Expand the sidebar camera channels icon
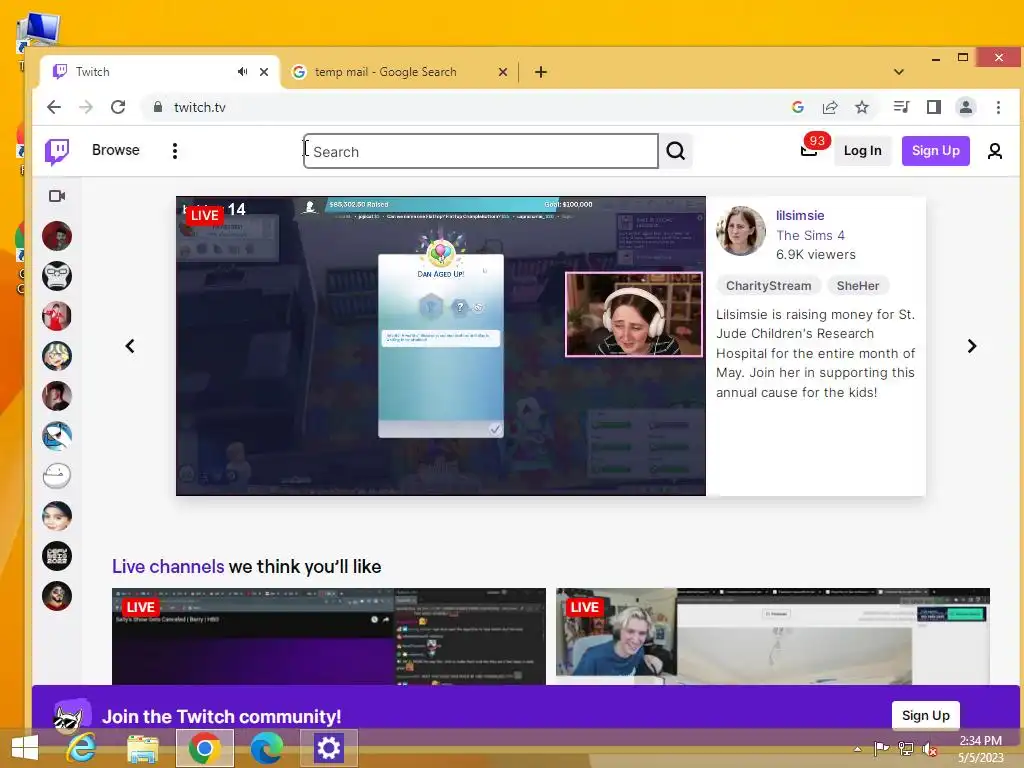 57,196
